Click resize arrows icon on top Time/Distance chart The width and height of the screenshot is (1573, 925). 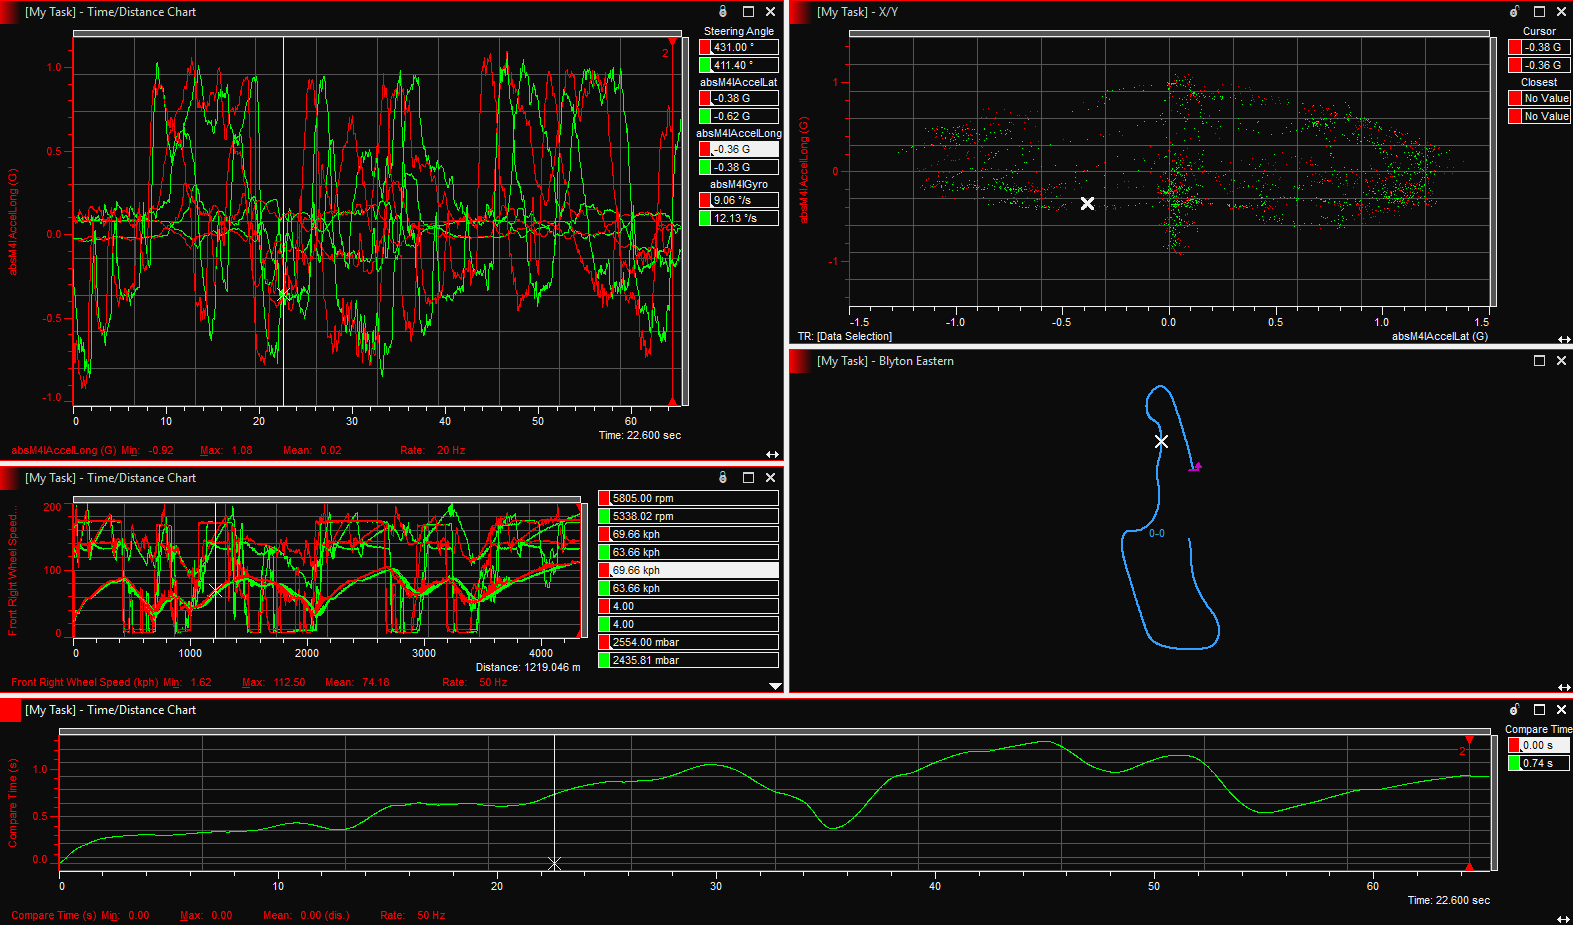(x=772, y=454)
